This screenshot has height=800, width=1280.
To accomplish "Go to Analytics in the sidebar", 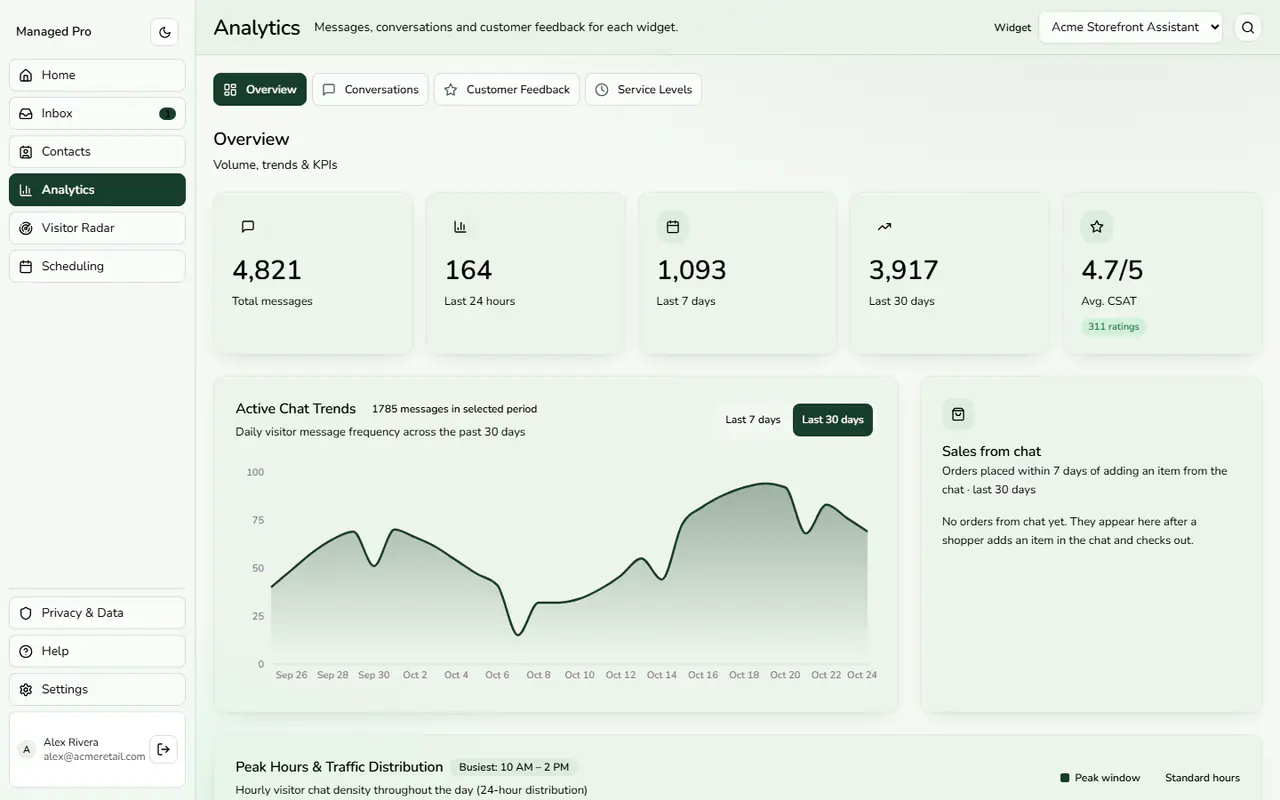I will tap(97, 190).
